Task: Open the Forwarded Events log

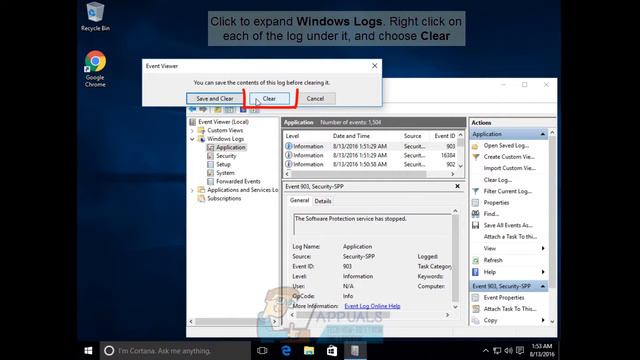Action: [238, 181]
